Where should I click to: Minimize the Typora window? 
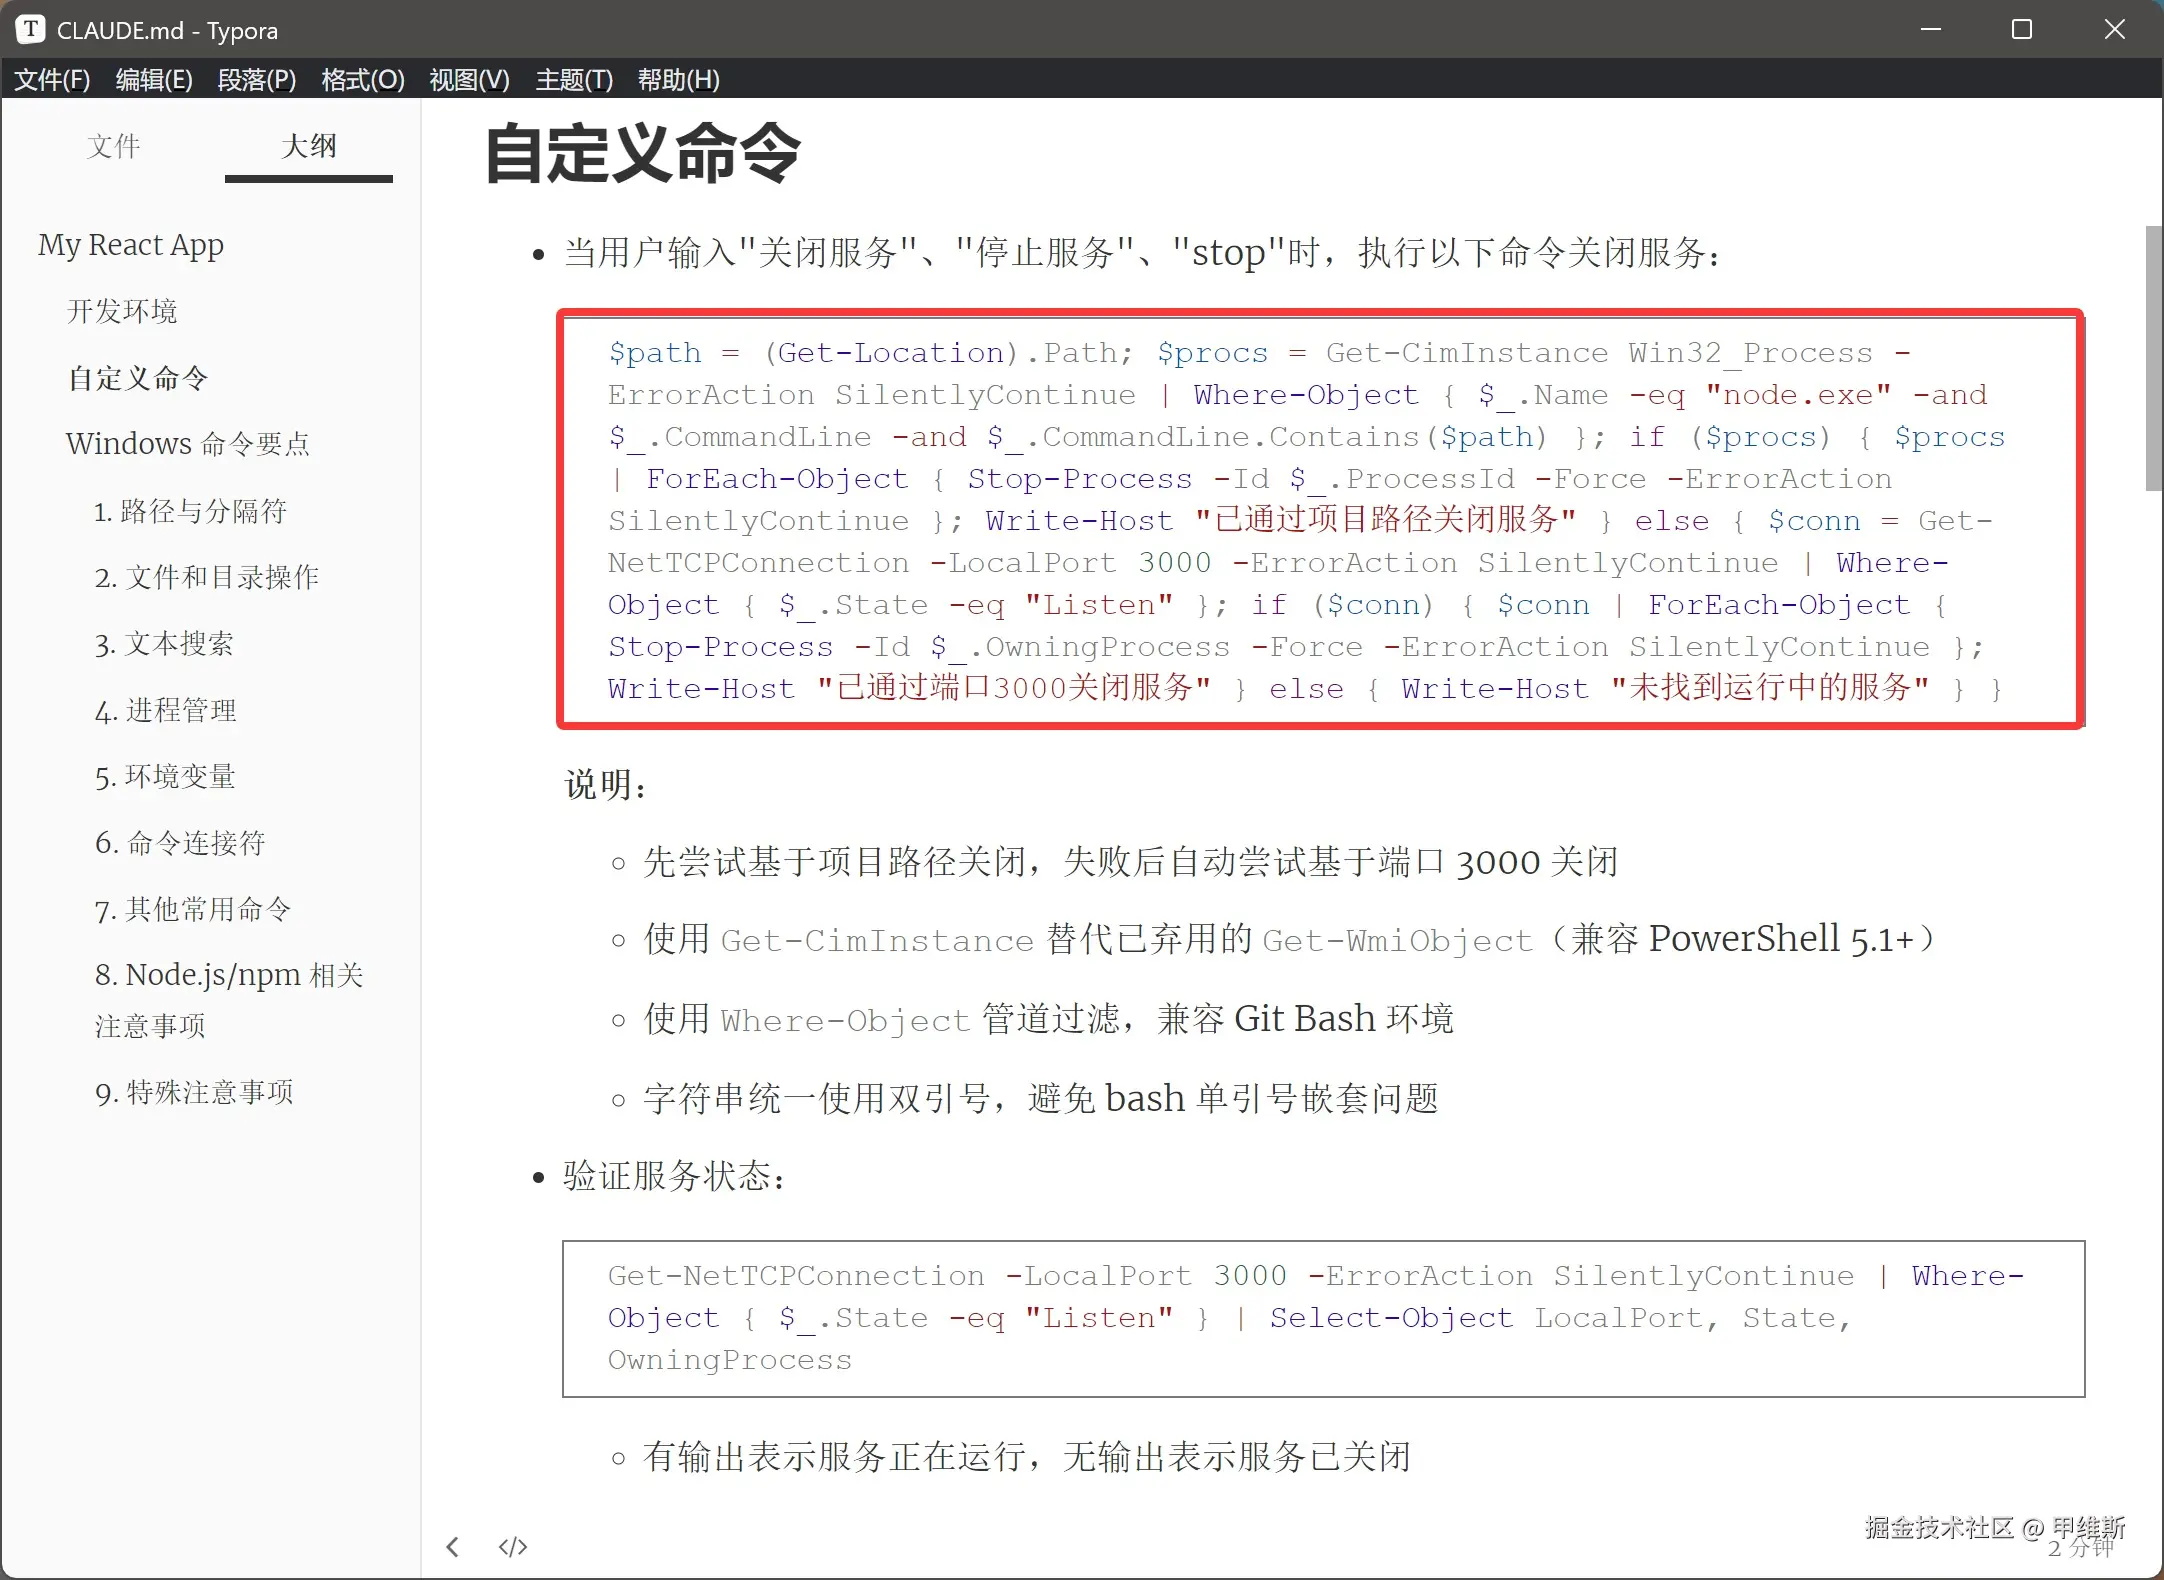click(x=1931, y=29)
